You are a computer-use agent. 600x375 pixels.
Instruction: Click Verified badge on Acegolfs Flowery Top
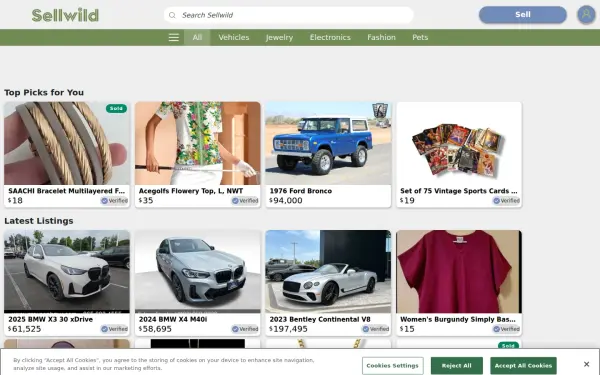(x=245, y=201)
